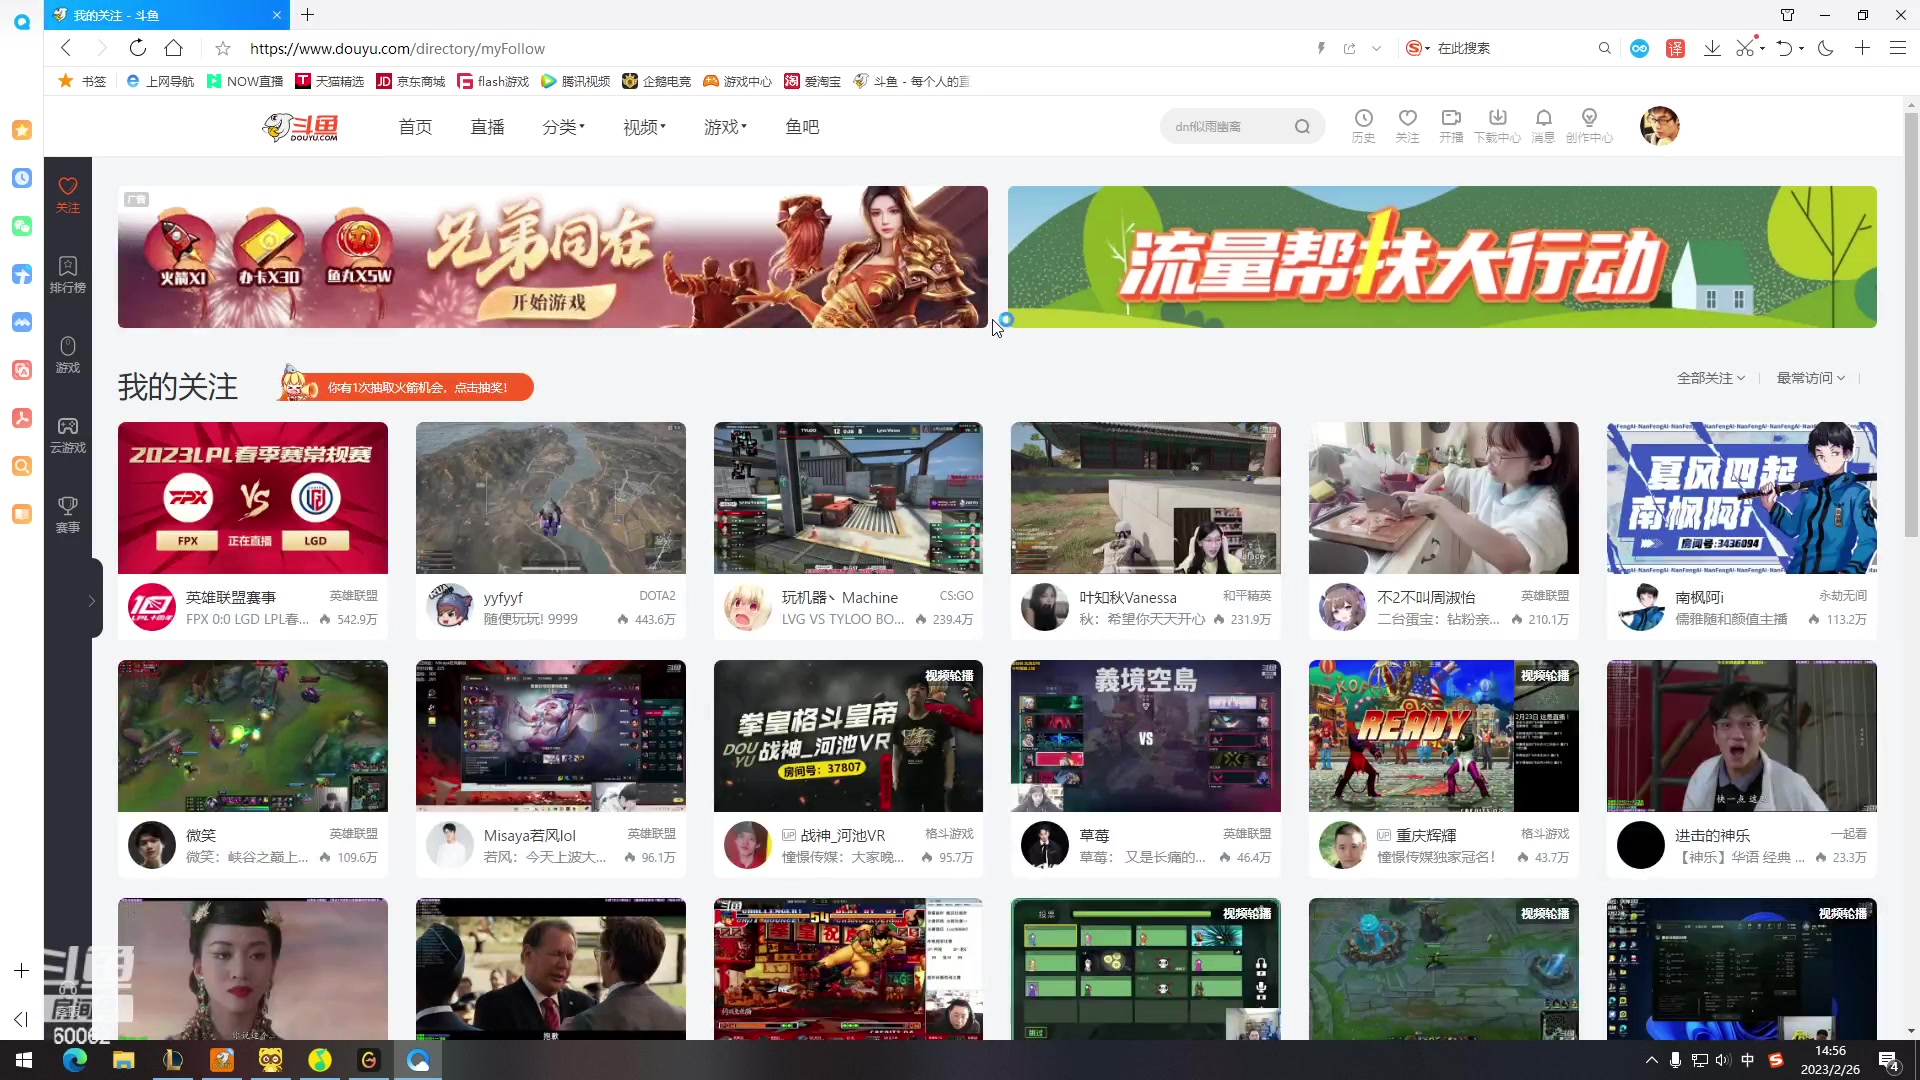Go back with the browser back arrow
1920x1080 pixels.
pos(66,48)
